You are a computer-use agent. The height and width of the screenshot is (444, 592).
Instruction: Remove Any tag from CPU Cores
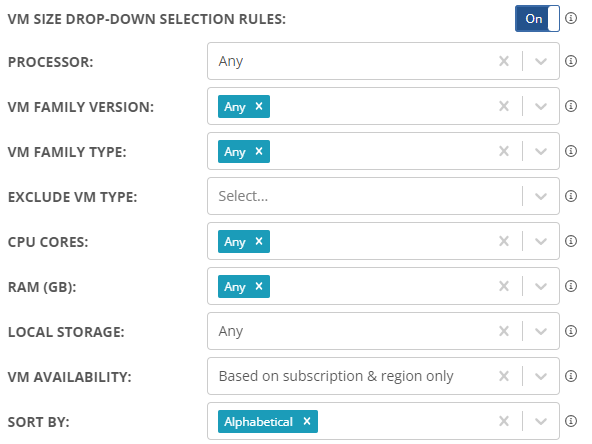click(x=259, y=241)
